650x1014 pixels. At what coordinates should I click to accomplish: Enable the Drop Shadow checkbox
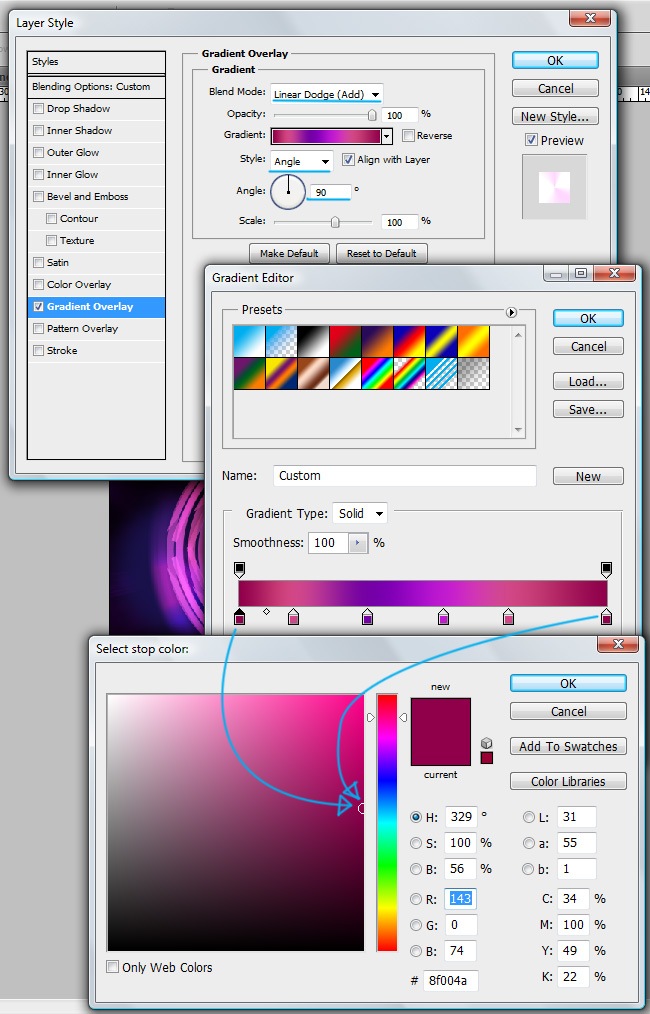click(38, 109)
